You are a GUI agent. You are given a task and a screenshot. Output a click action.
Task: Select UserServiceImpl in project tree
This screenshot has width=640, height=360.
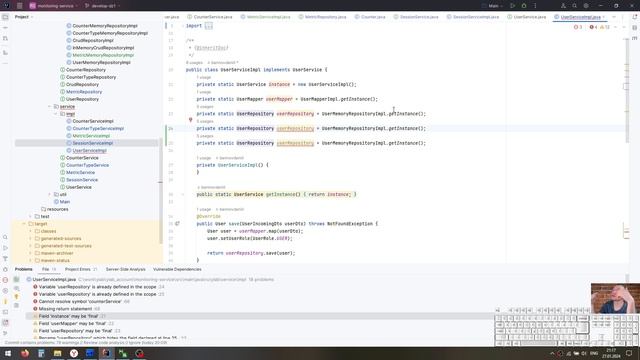[x=87, y=151]
